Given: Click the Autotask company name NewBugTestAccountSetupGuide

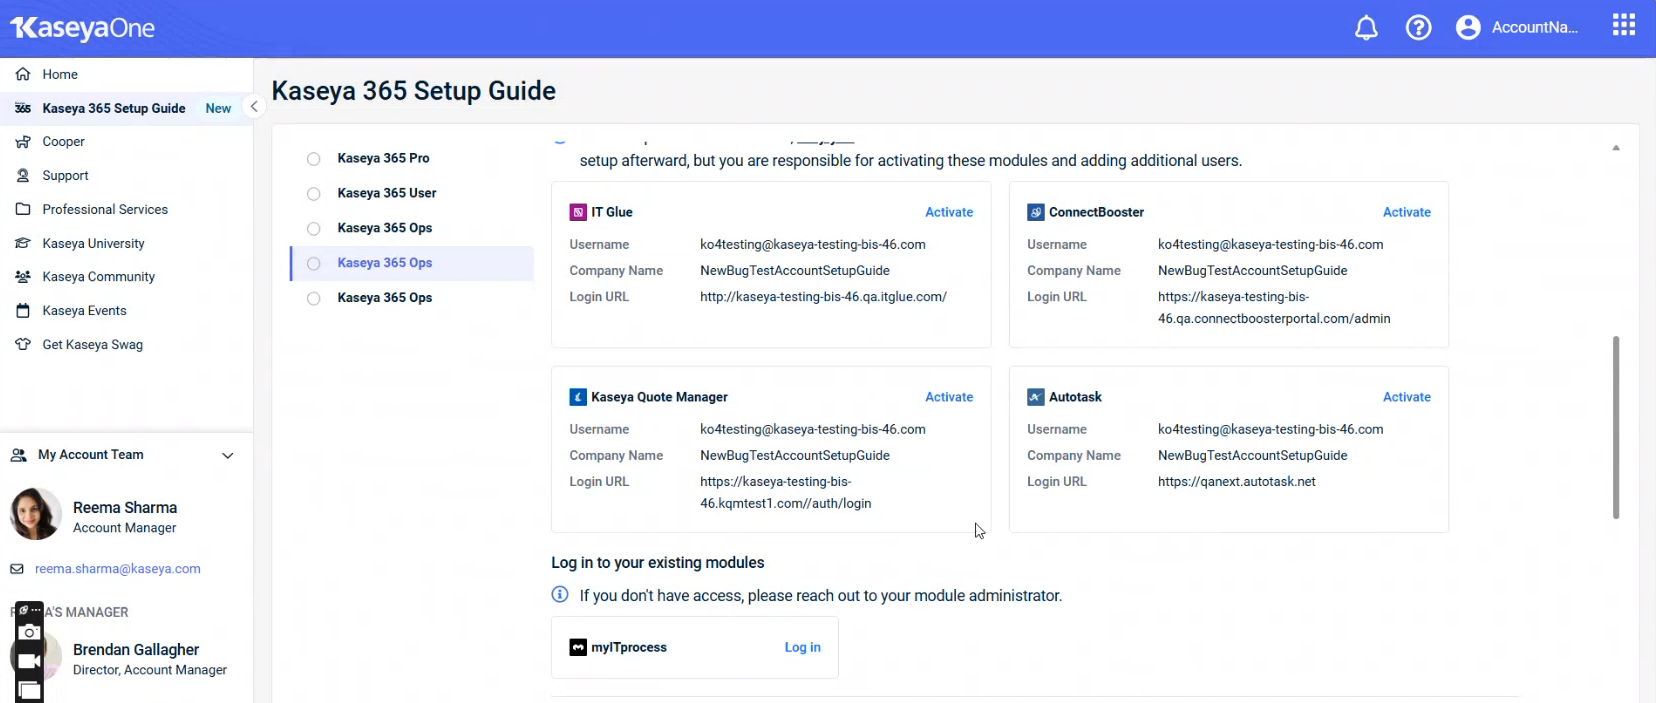Looking at the screenshot, I should 1253,456.
